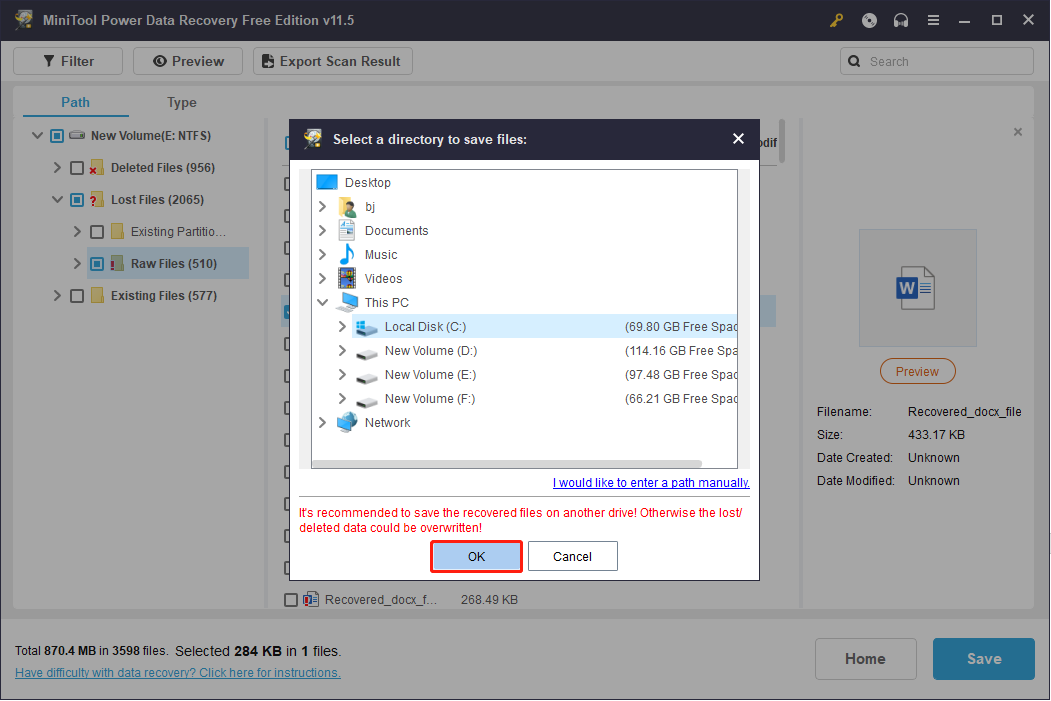The image size is (1051, 701).
Task: Click the magnifier icon in the search box
Action: tap(854, 61)
